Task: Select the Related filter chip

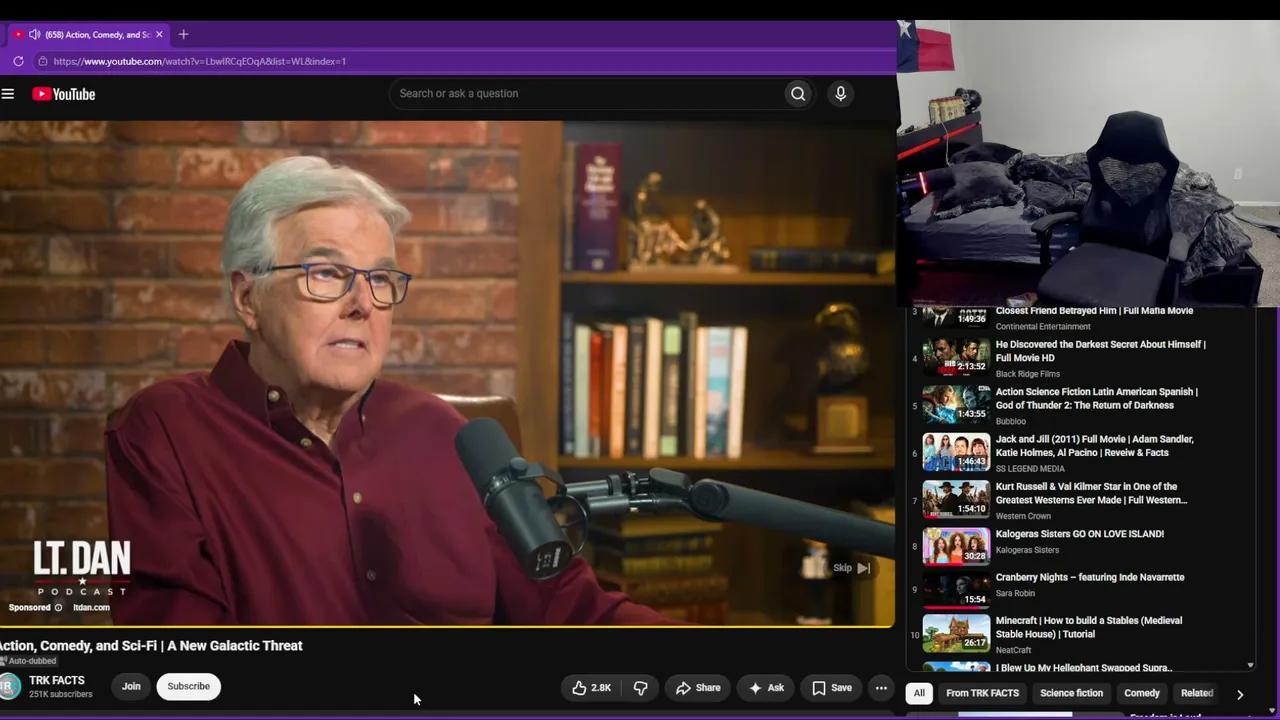Action: 1196,693
